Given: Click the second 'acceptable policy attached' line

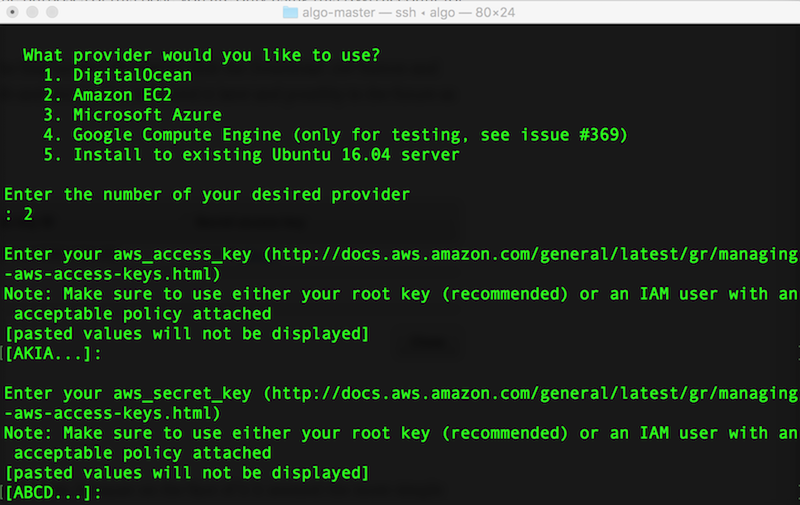Looking at the screenshot, I should pos(142,453).
